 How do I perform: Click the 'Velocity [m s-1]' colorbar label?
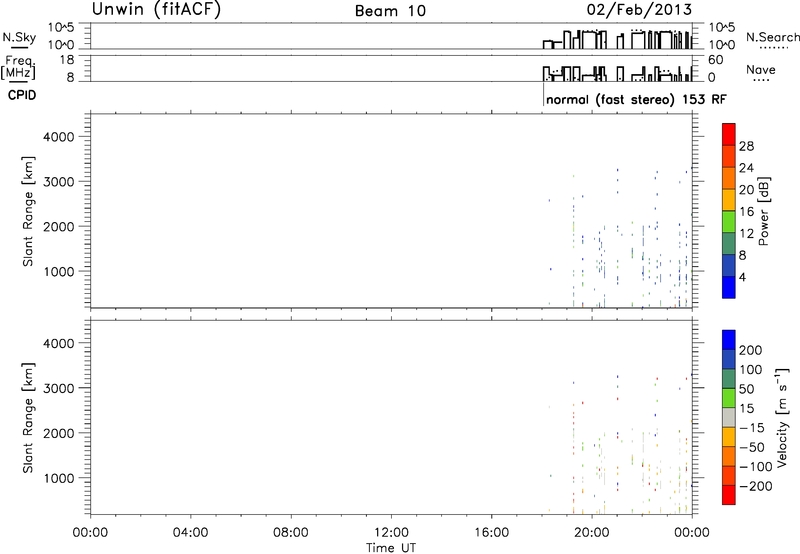(x=782, y=417)
